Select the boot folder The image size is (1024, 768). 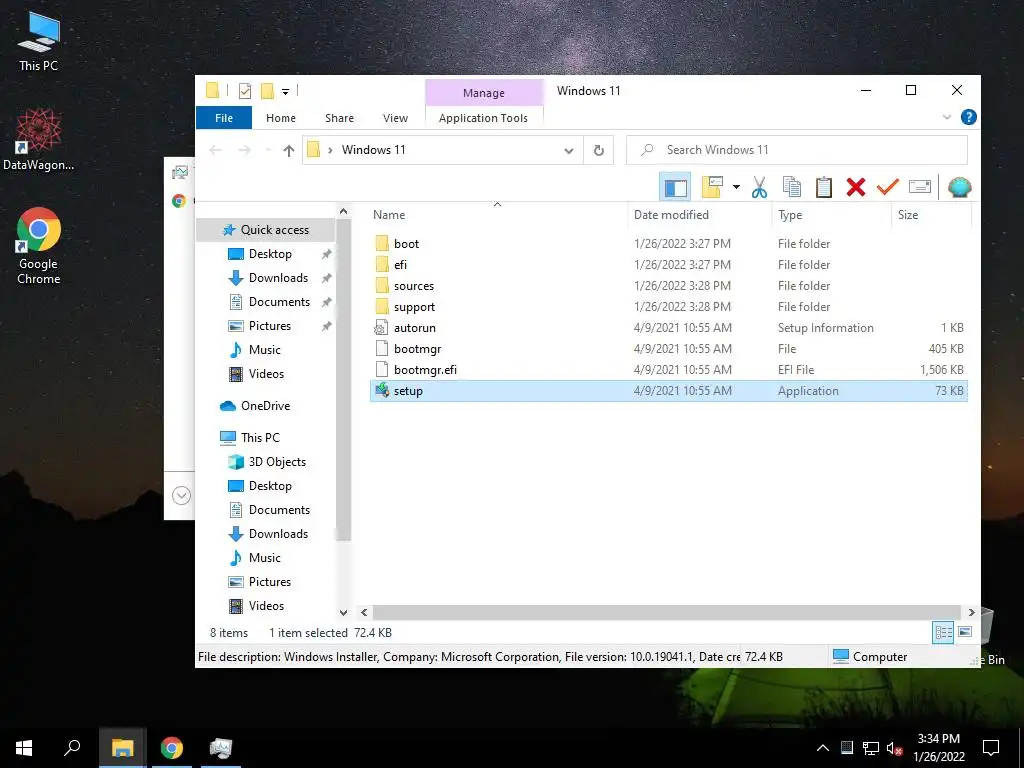click(668, 244)
